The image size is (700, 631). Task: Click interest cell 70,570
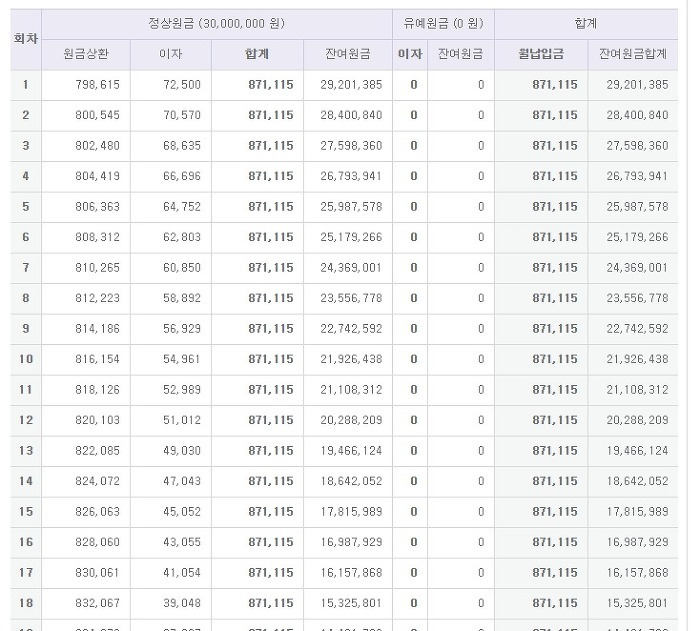tap(182, 115)
